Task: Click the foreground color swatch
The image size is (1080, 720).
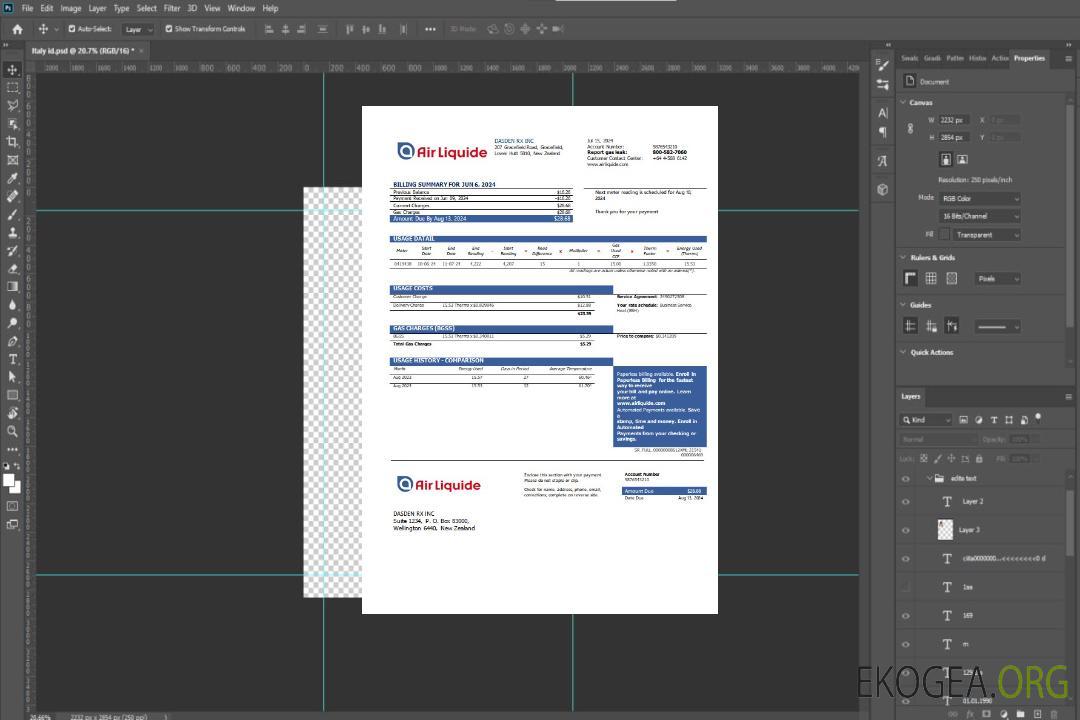Action: pos(9,480)
